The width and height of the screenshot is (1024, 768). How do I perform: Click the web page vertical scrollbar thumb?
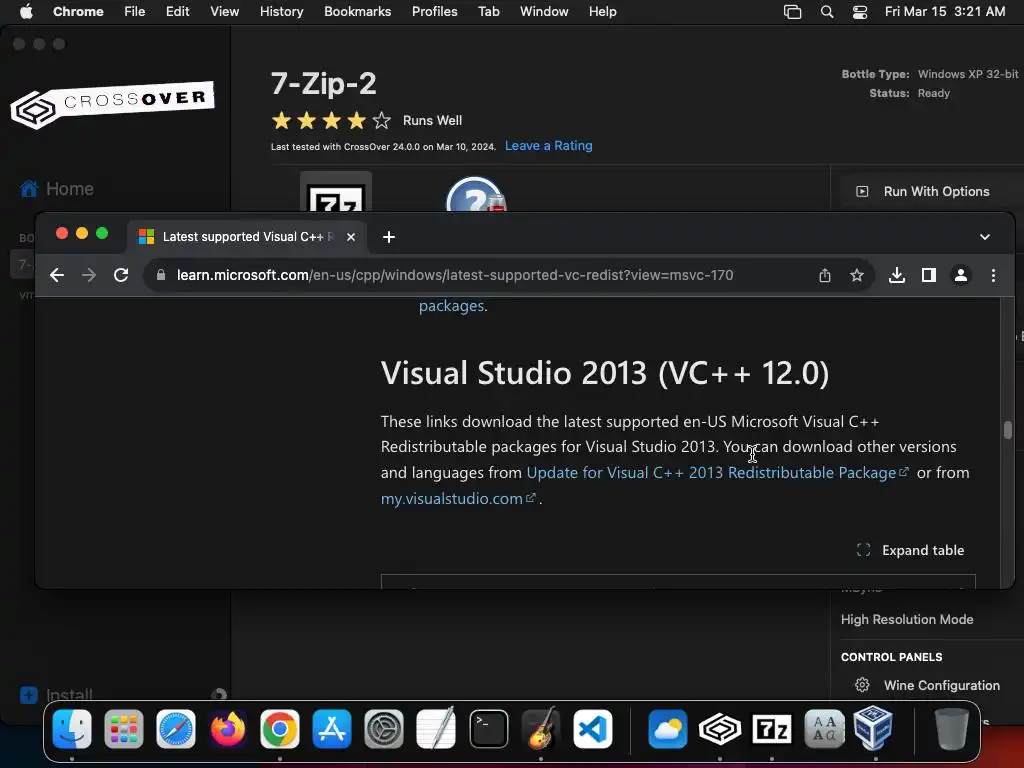pyautogui.click(x=1008, y=430)
